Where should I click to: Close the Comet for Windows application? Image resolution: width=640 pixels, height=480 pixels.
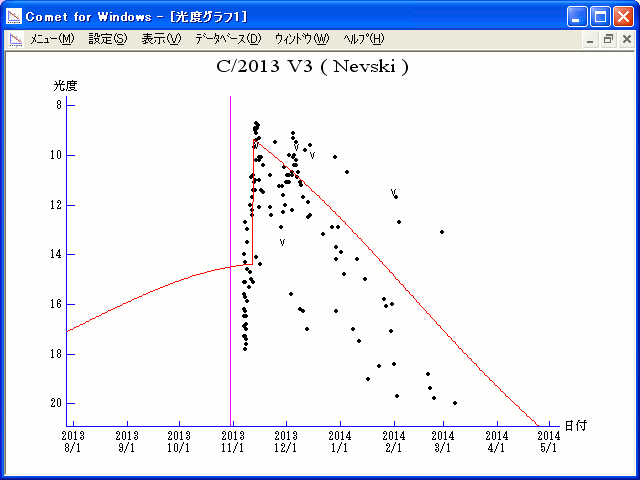click(624, 17)
